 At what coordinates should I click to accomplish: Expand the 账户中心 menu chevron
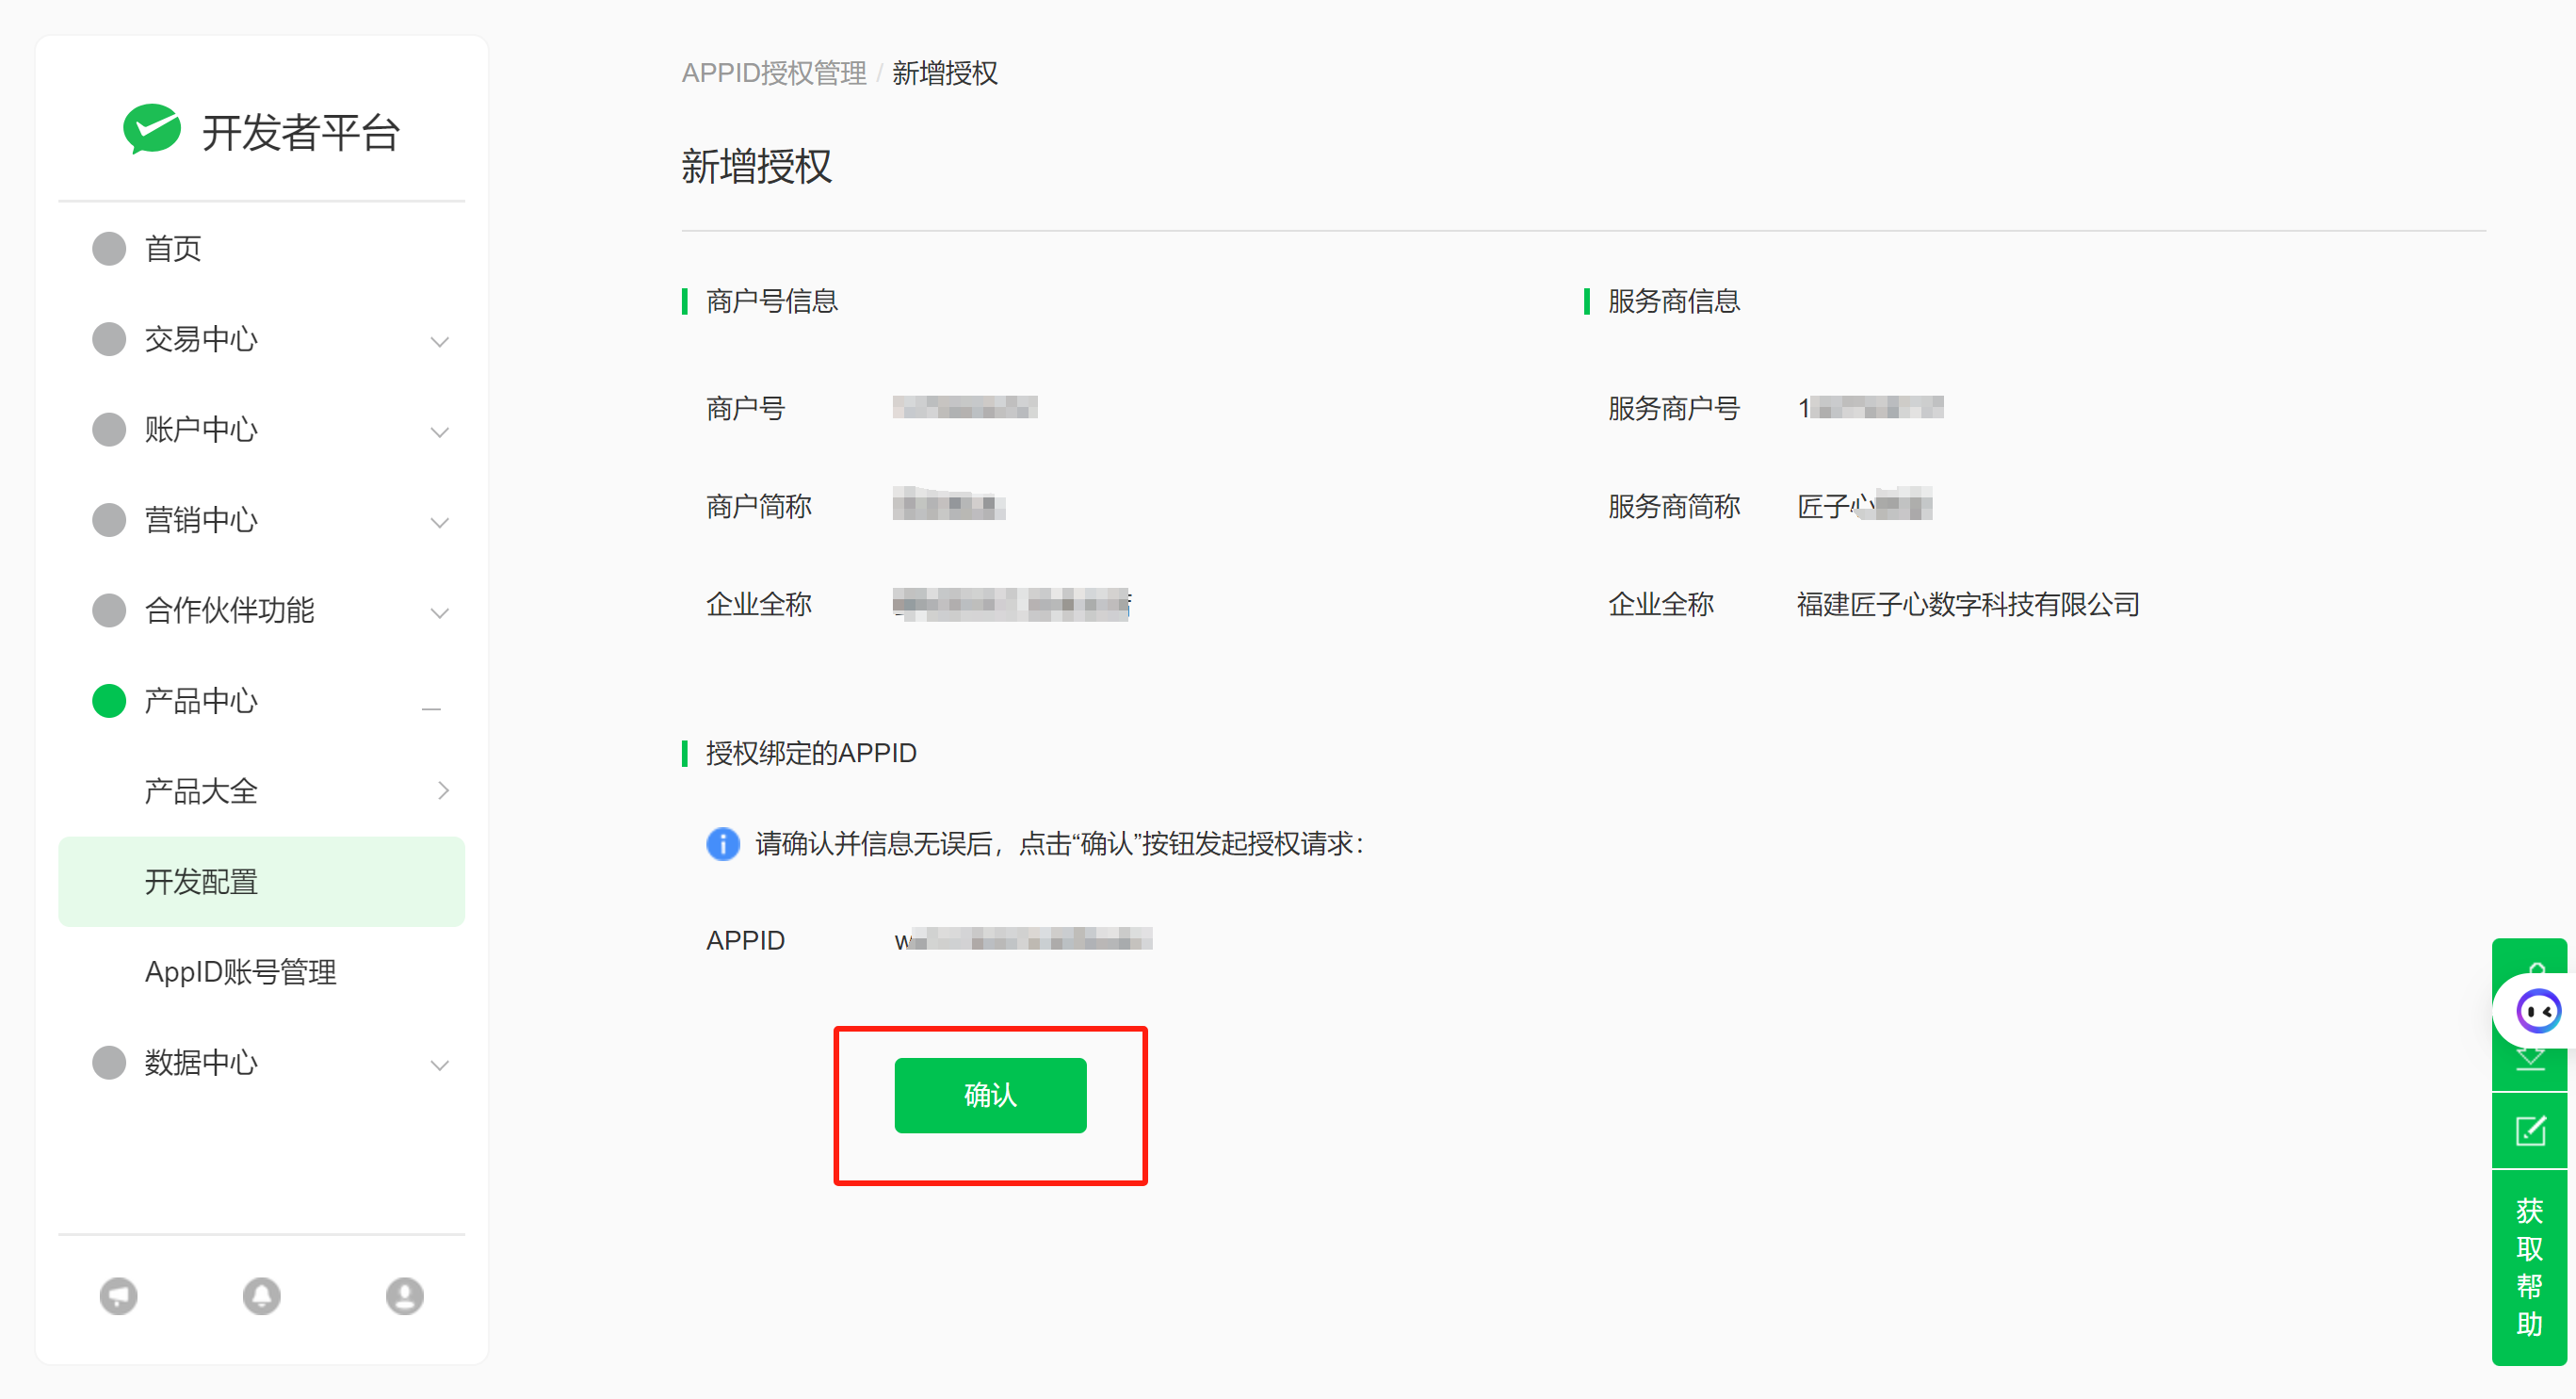439,431
